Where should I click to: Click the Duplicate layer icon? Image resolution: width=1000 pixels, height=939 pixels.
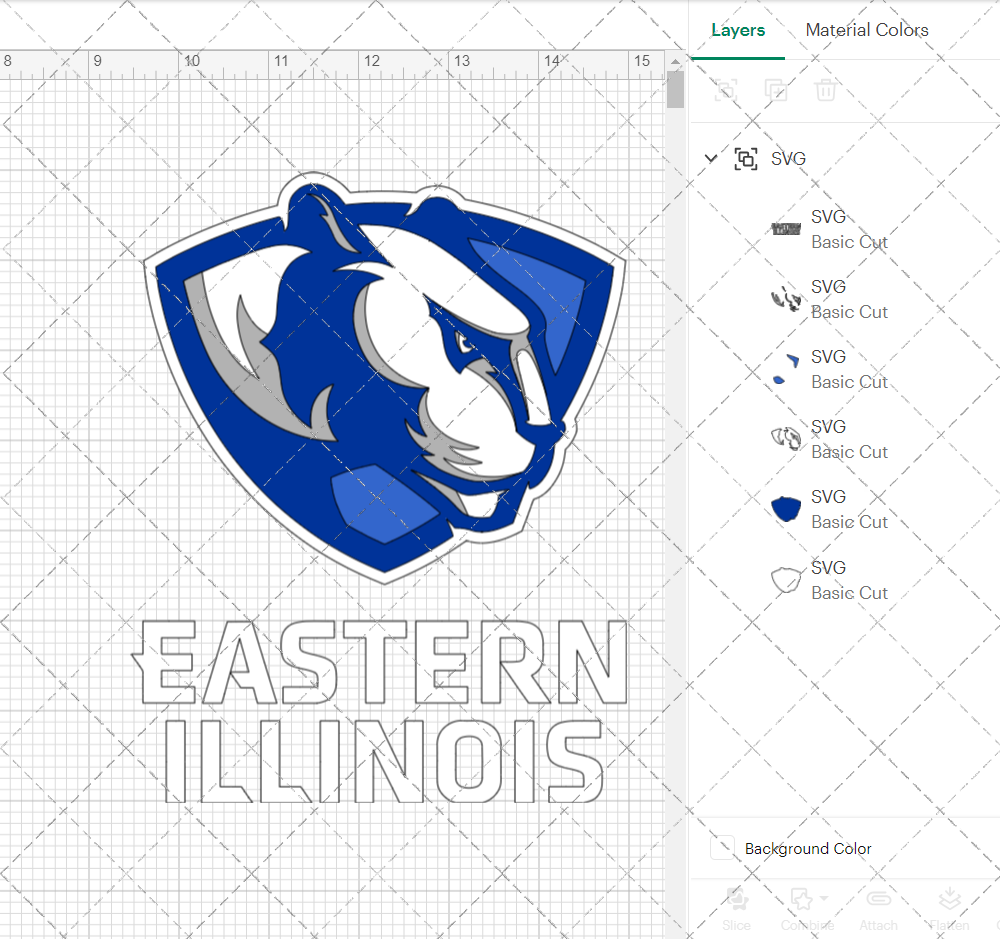pyautogui.click(x=776, y=90)
